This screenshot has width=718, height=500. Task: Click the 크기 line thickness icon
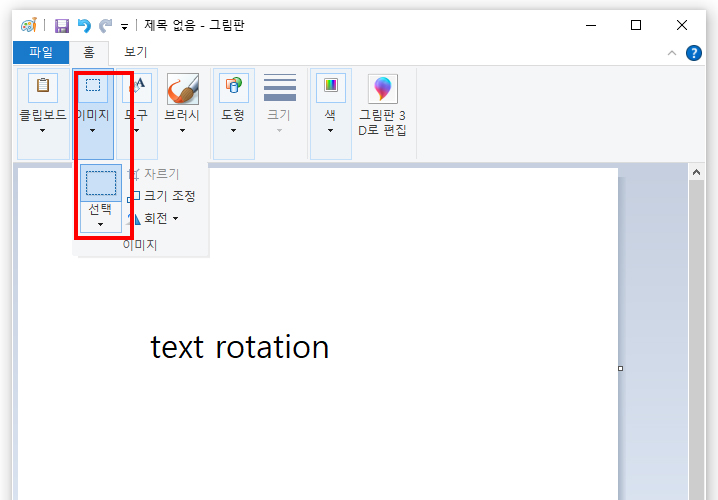pyautogui.click(x=280, y=87)
